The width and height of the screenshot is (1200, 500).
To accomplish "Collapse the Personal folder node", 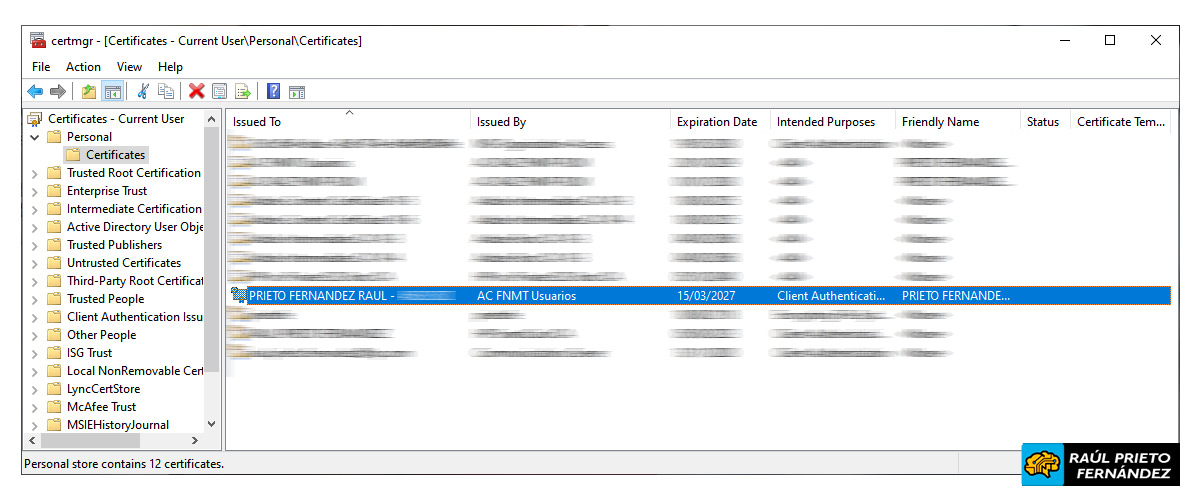I will tap(35, 137).
